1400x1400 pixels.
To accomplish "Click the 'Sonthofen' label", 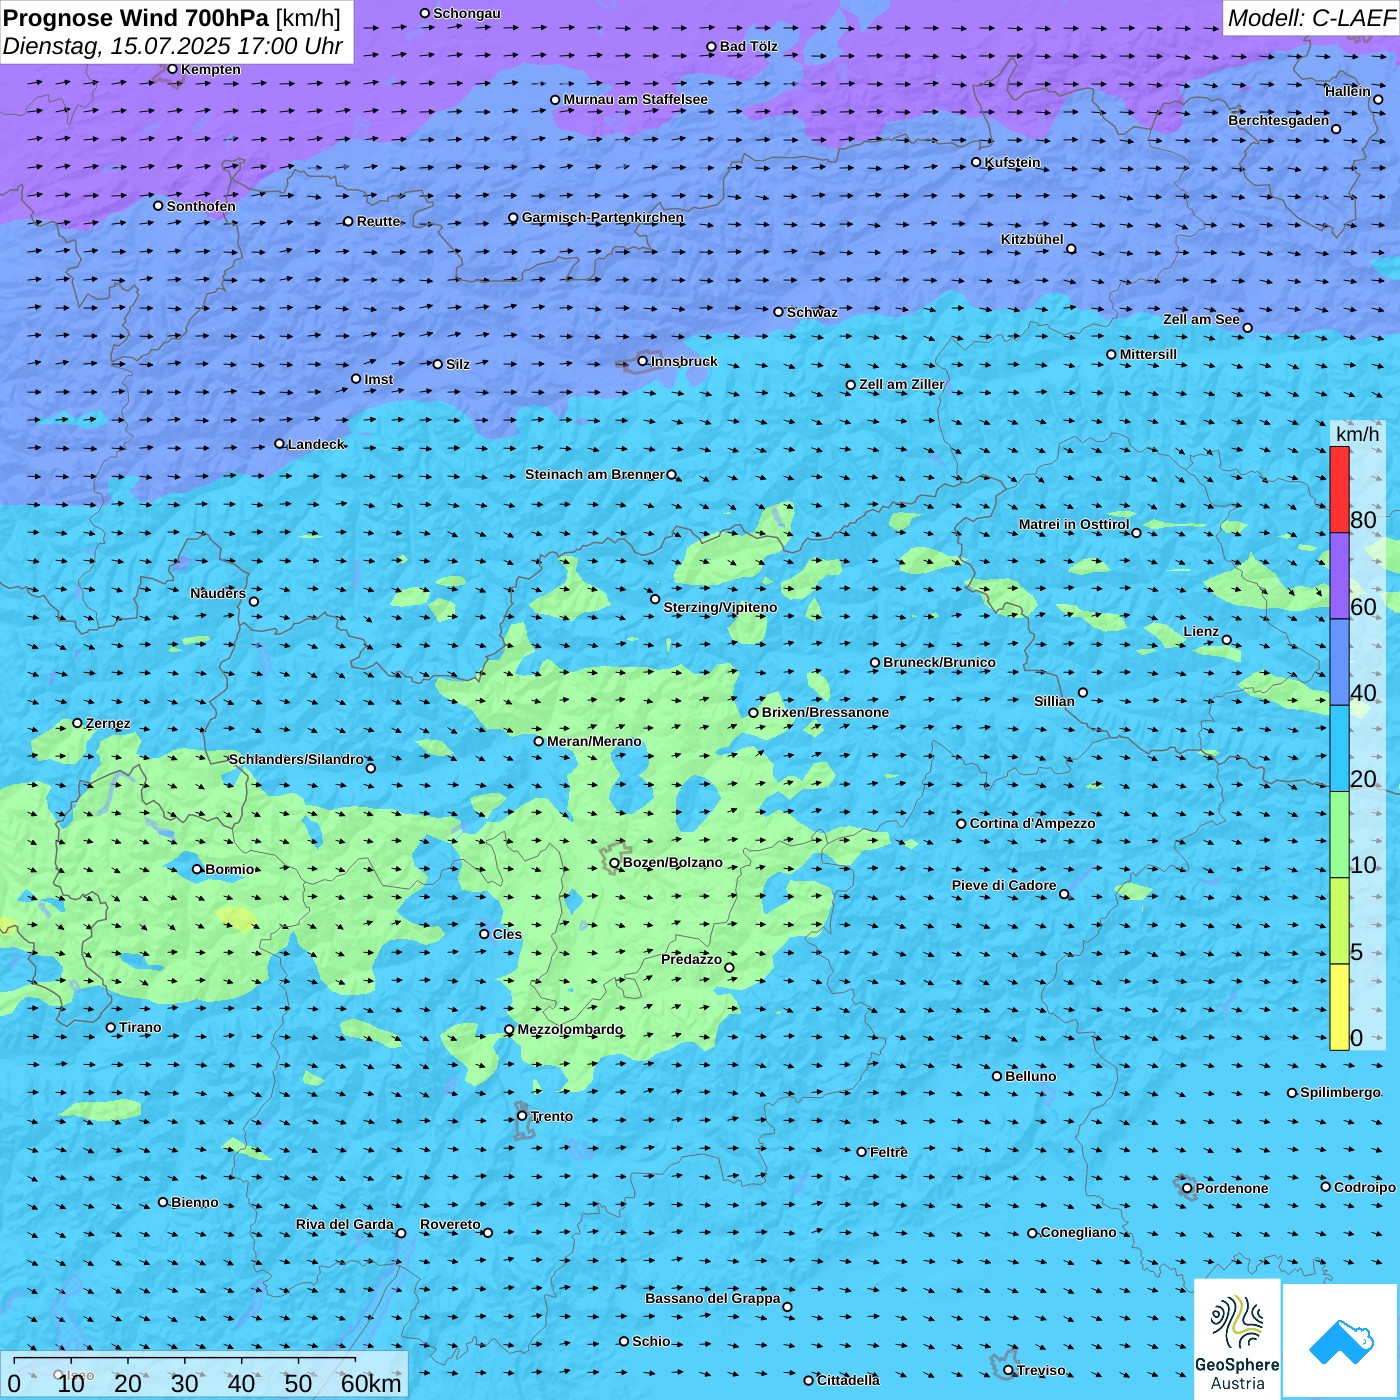I will tap(201, 206).
